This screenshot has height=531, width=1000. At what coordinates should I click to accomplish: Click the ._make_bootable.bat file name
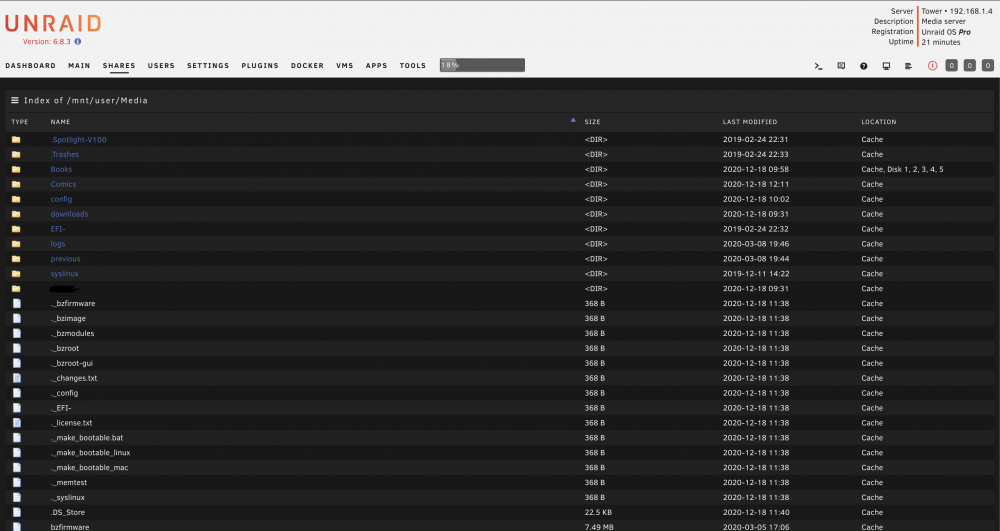pos(87,438)
